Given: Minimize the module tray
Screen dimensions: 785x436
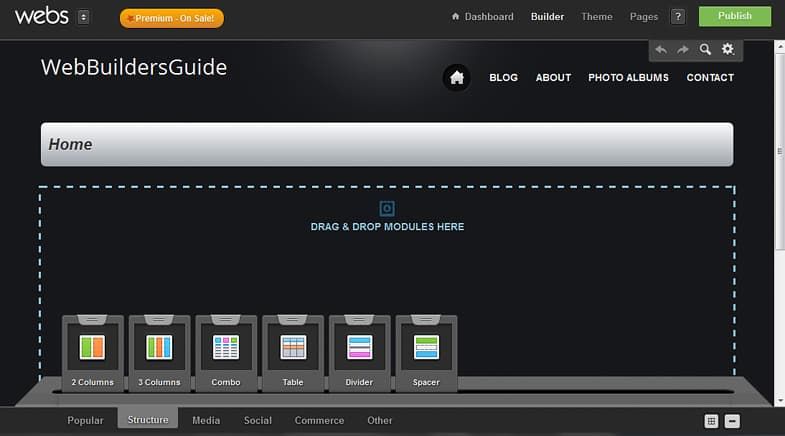Looking at the screenshot, I should pyautogui.click(x=732, y=421).
